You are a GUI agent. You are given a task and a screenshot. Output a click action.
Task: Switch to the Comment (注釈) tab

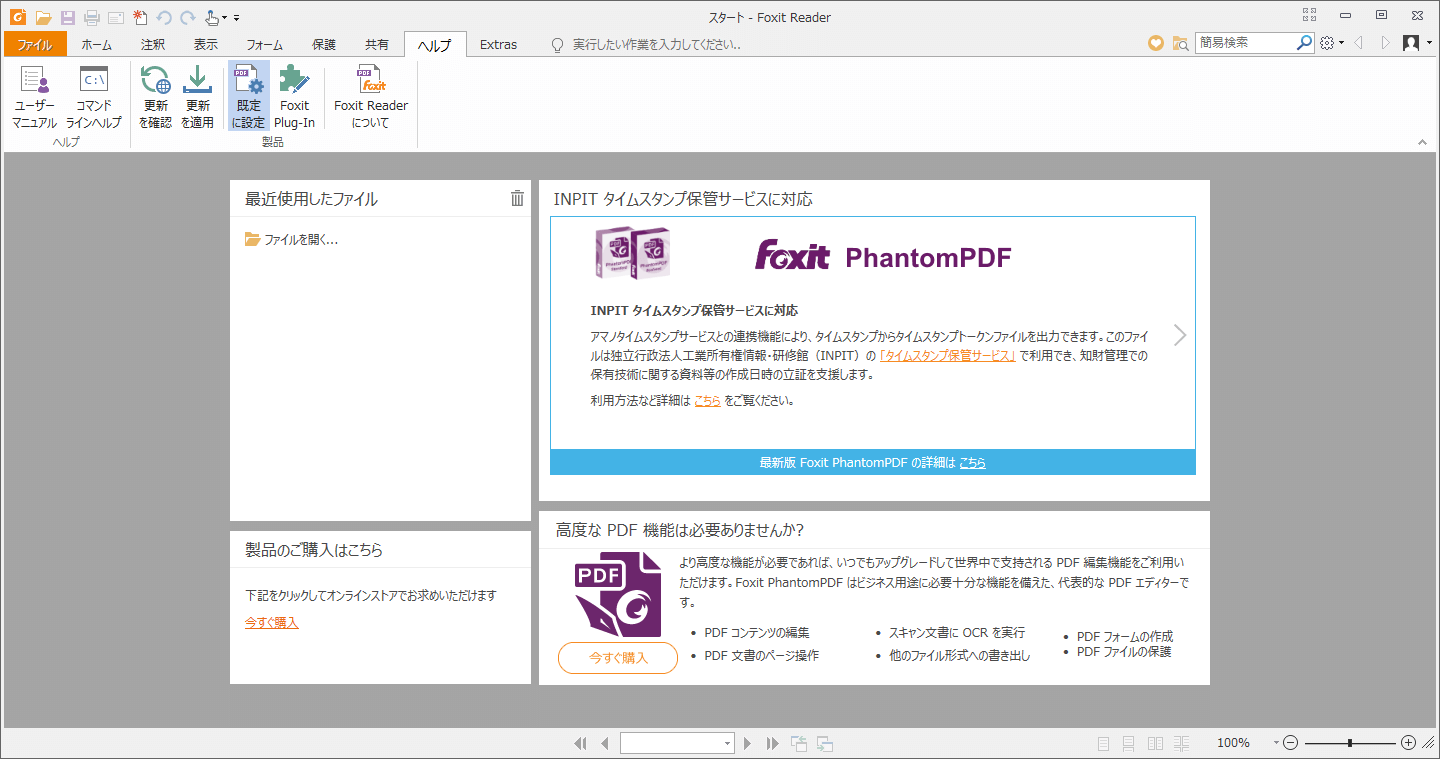click(153, 44)
